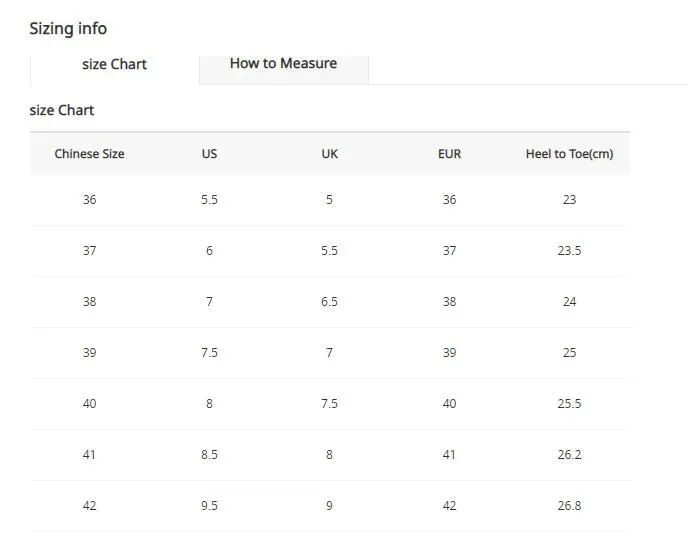Click the EUR column header
This screenshot has height=554, width=688.
(x=449, y=154)
